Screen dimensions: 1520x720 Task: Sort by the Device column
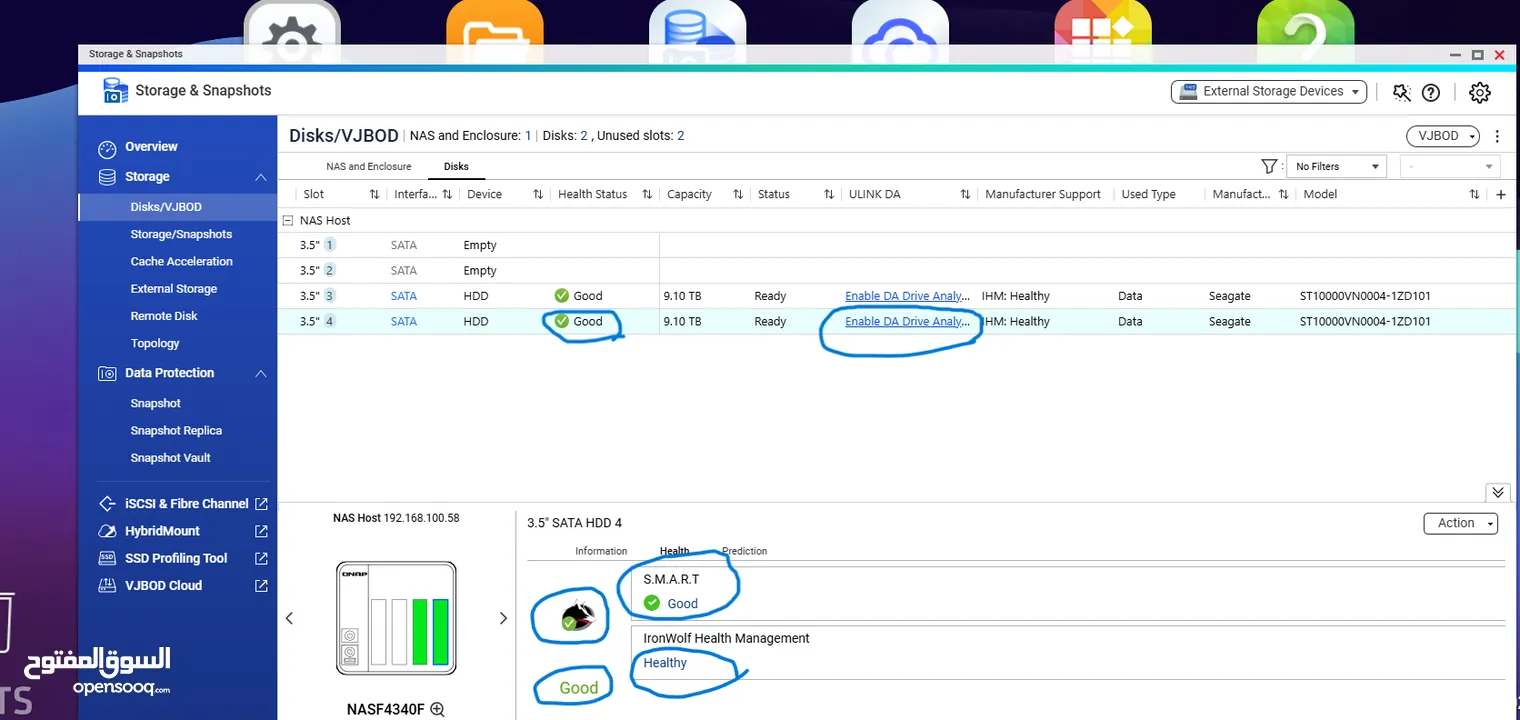[538, 194]
